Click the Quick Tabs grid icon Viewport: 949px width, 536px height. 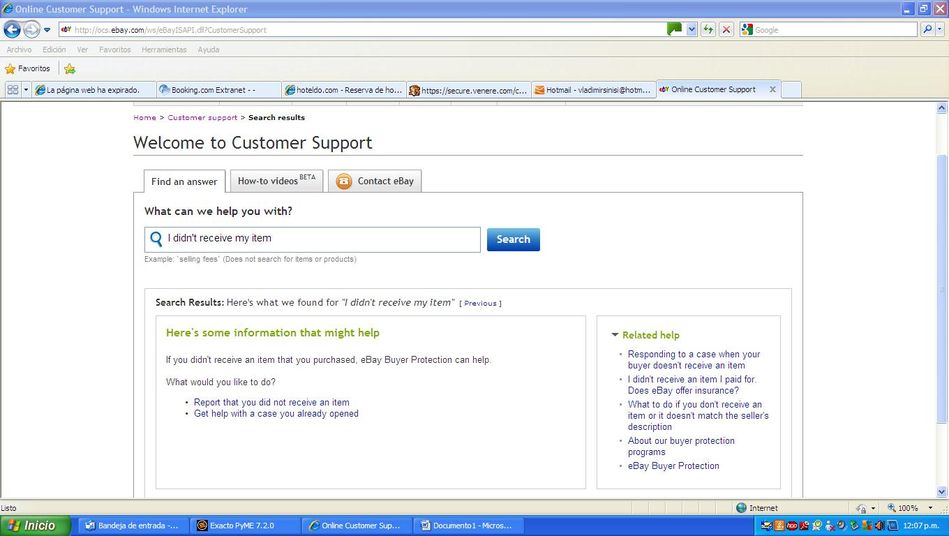click(12, 90)
